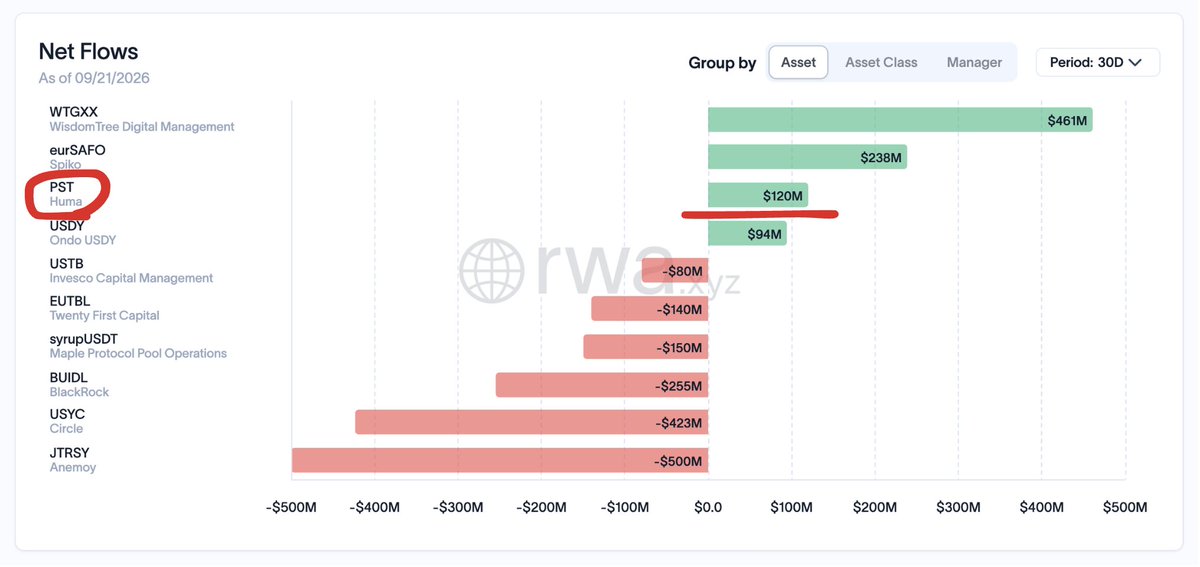Click Maple Protocol Pool Operations text

pyautogui.click(x=138, y=353)
